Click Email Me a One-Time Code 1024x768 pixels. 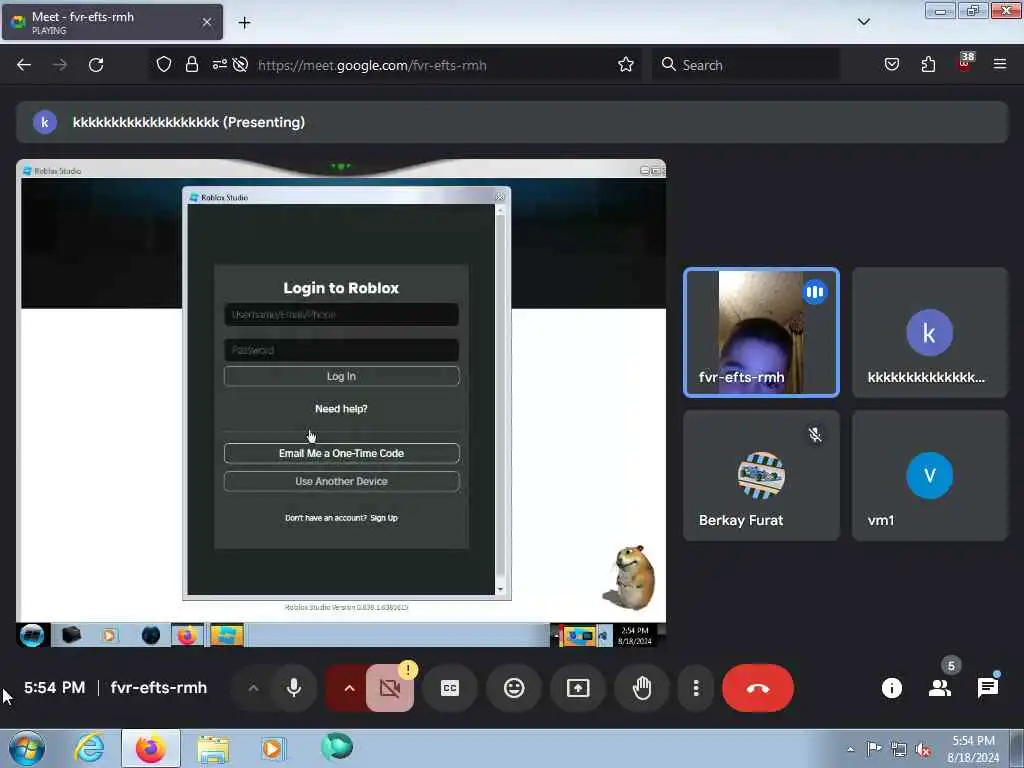342,453
